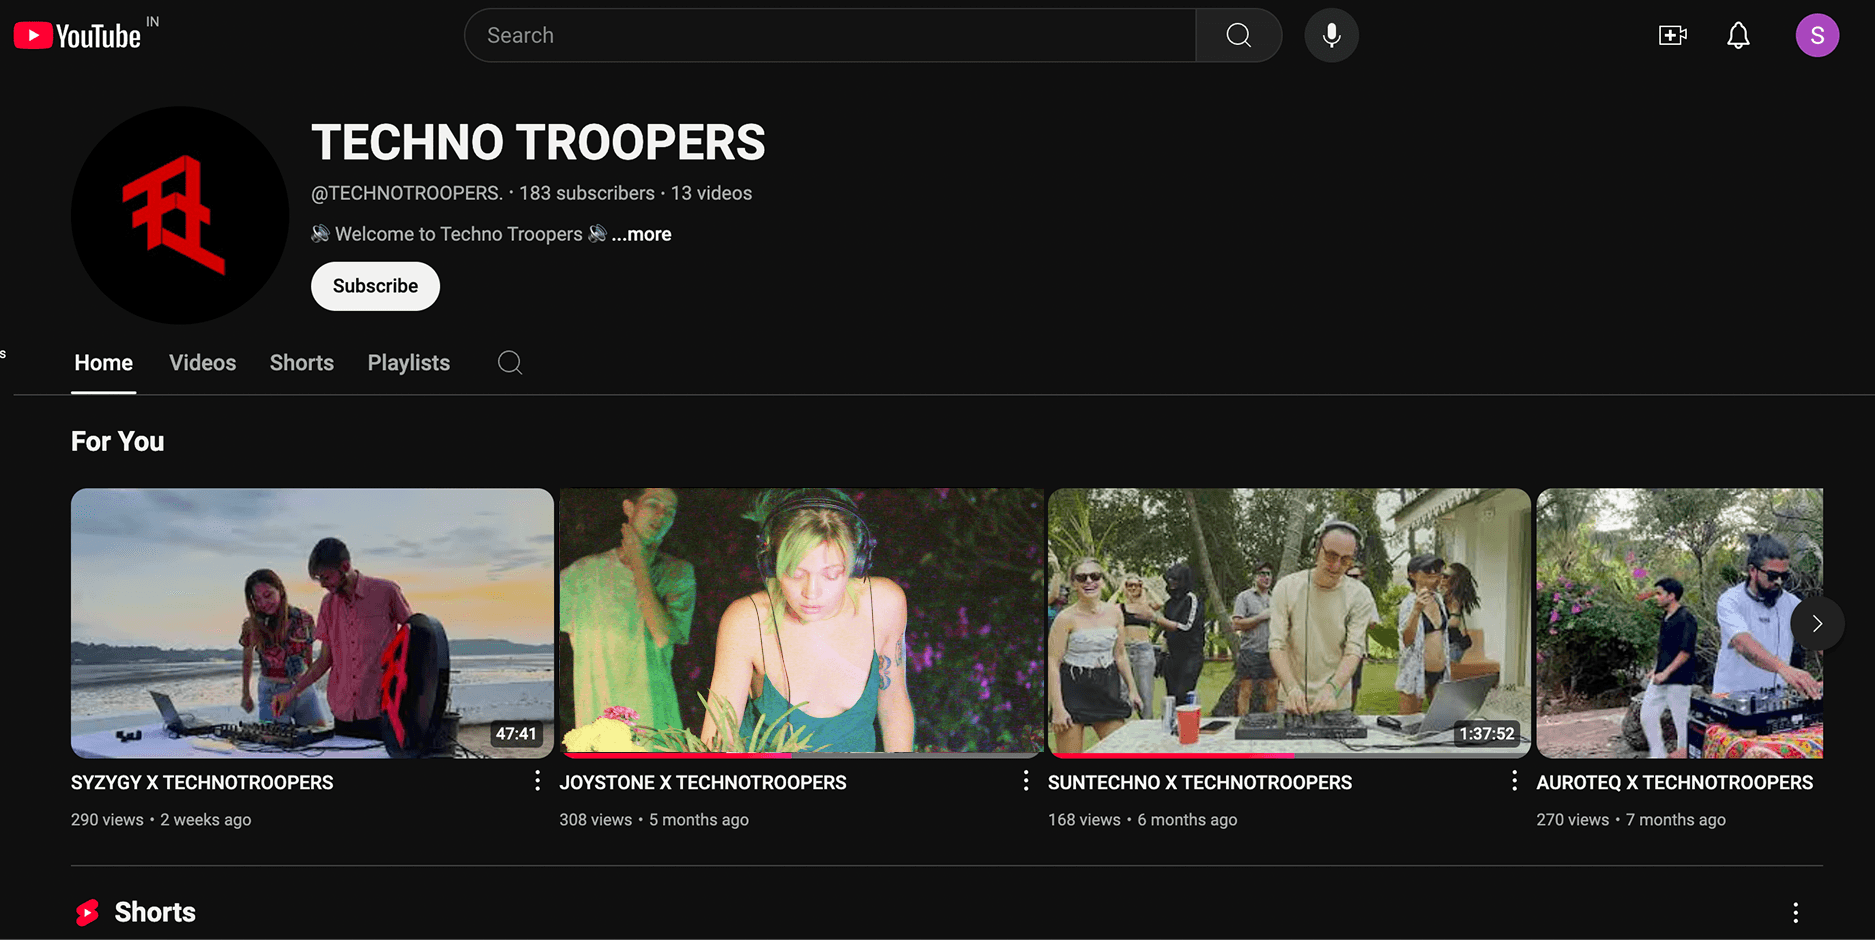Open the JOYSTONE X TECHNOTROOPERS title link
Image resolution: width=1875 pixels, height=940 pixels.
(x=703, y=783)
